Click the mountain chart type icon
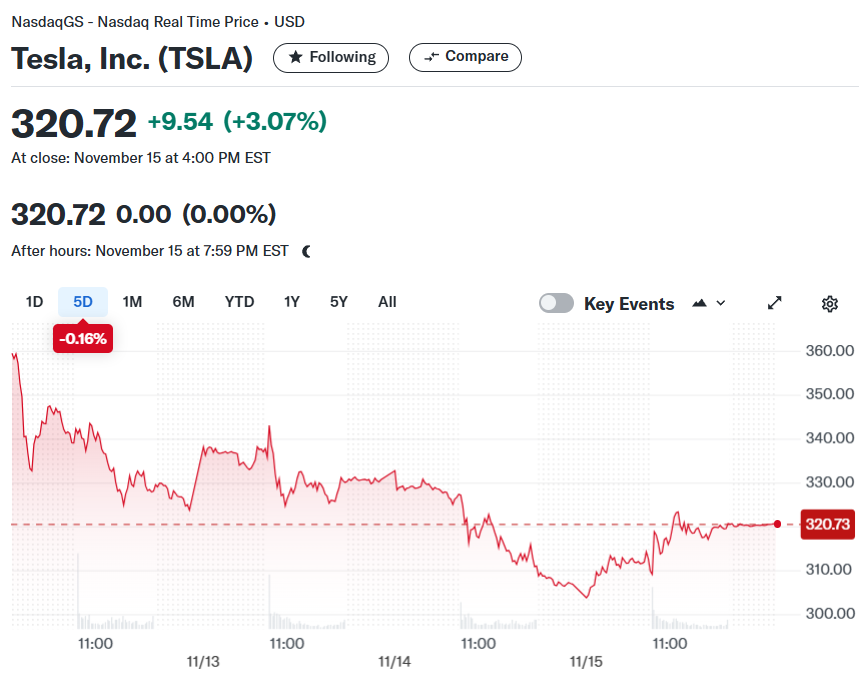868x677 pixels. coord(699,303)
